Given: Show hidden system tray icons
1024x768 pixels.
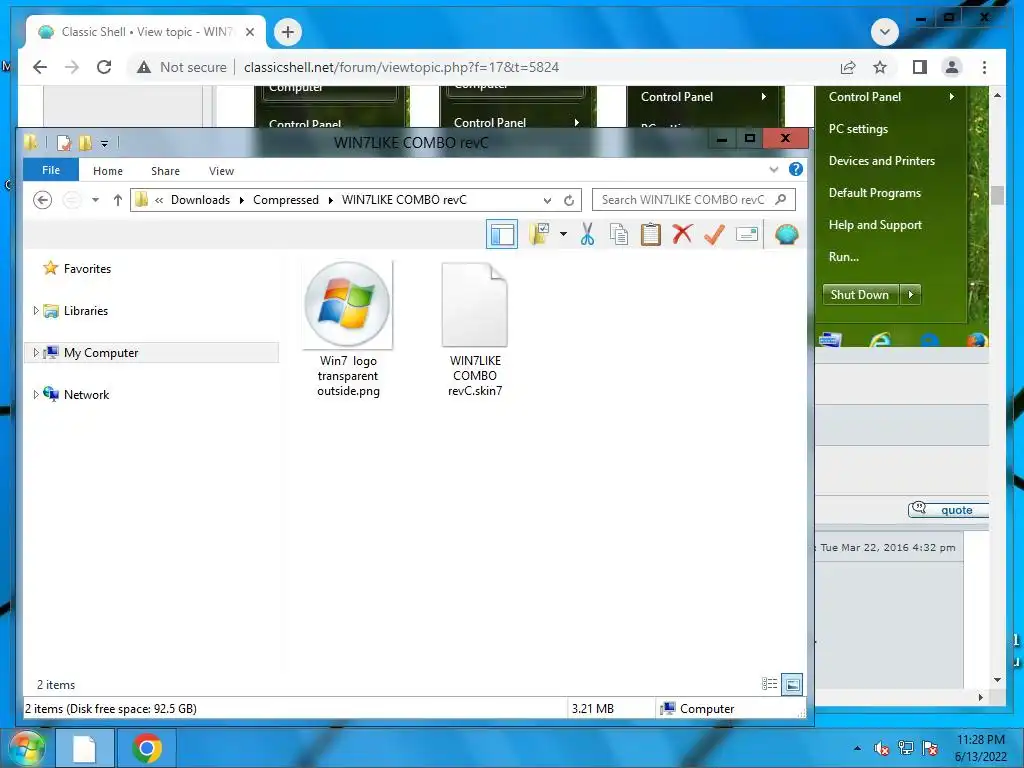Looking at the screenshot, I should coord(857,748).
